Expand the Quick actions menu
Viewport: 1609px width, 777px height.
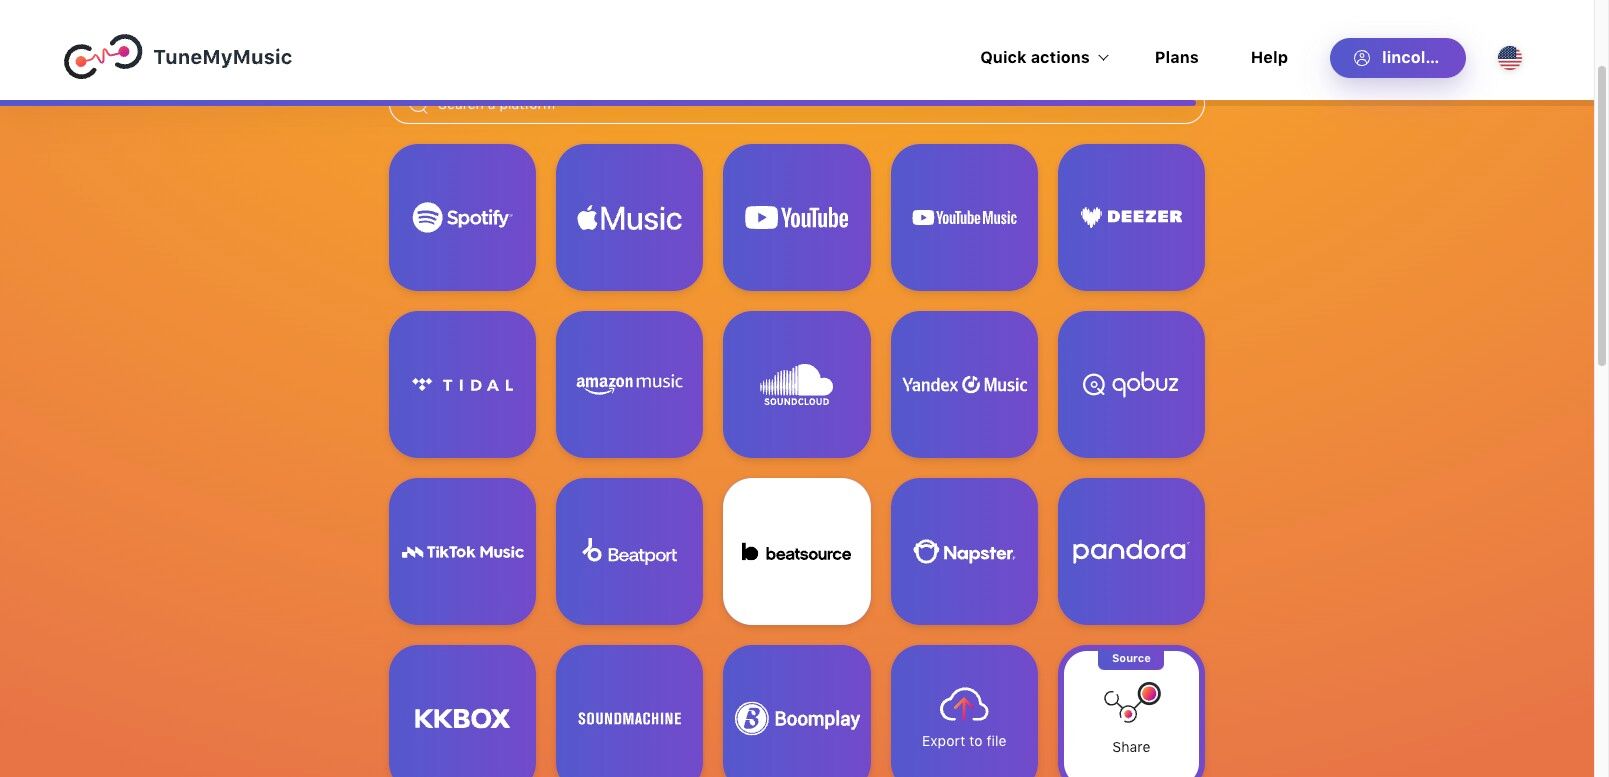(1044, 58)
